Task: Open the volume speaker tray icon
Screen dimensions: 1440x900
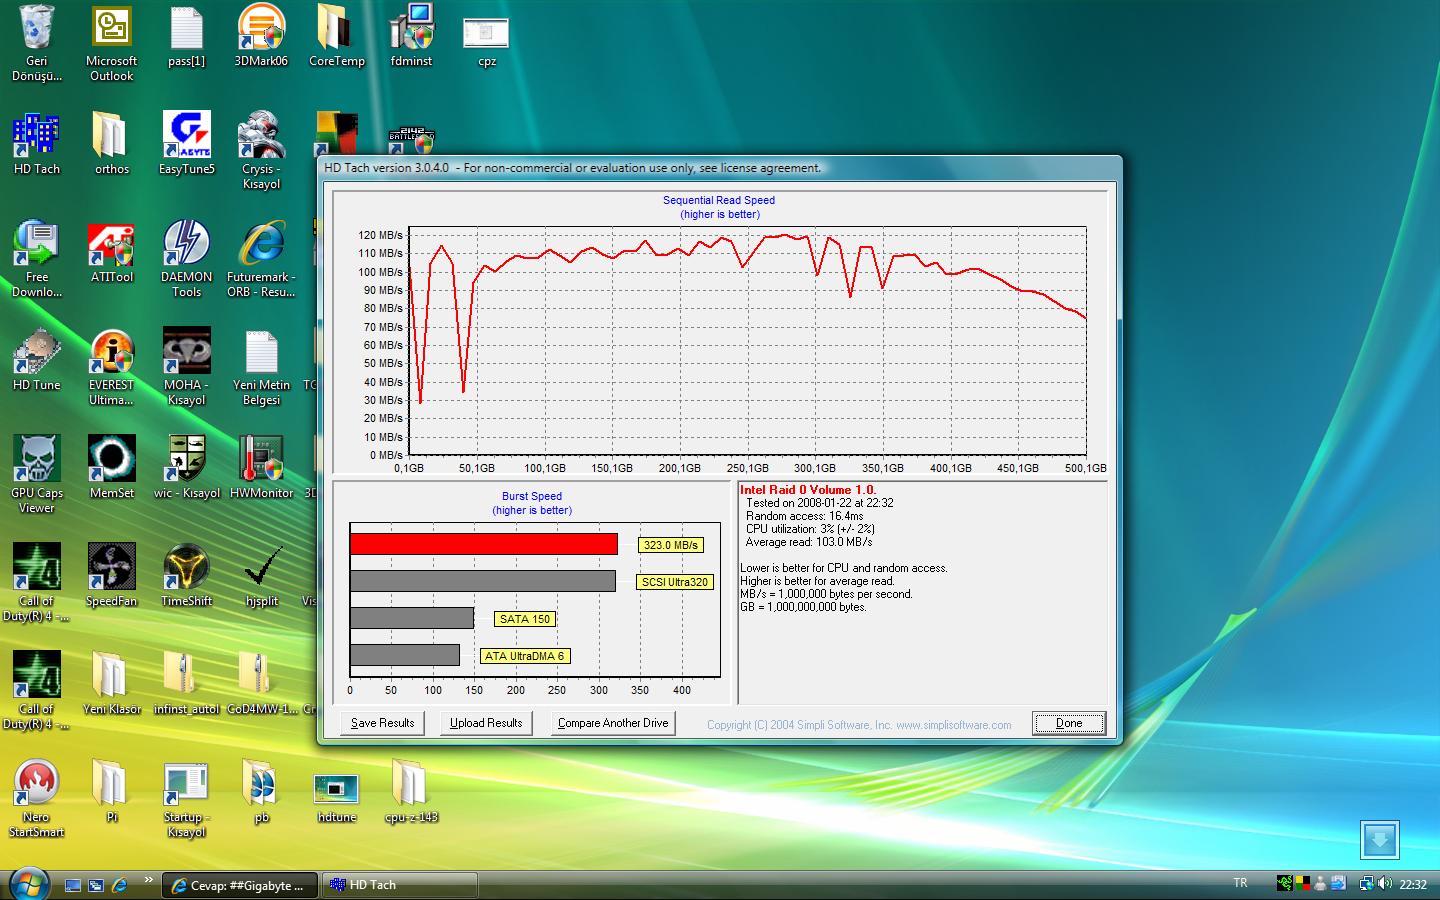Action: point(1385,883)
